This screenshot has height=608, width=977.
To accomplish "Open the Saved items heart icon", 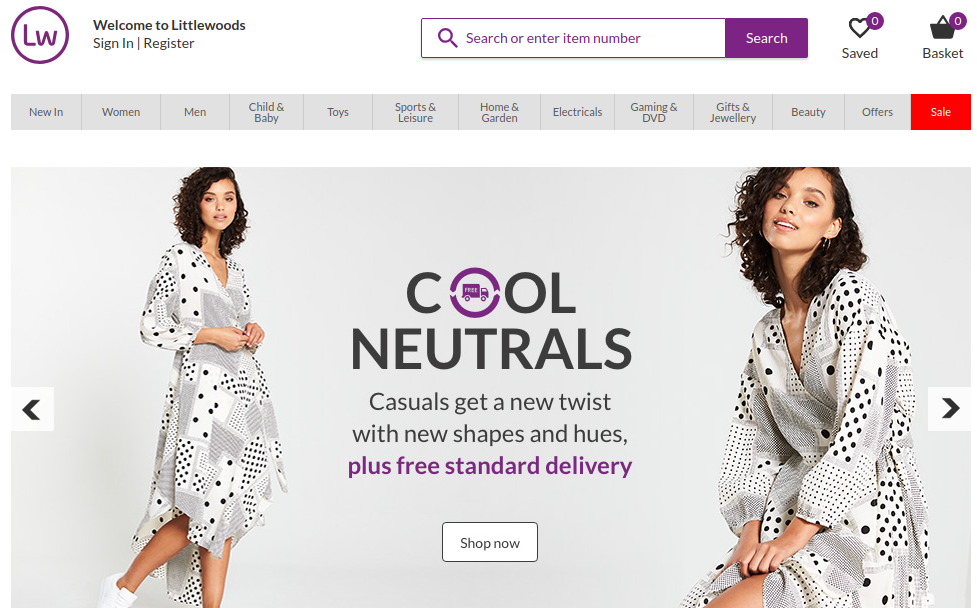I will pyautogui.click(x=860, y=28).
